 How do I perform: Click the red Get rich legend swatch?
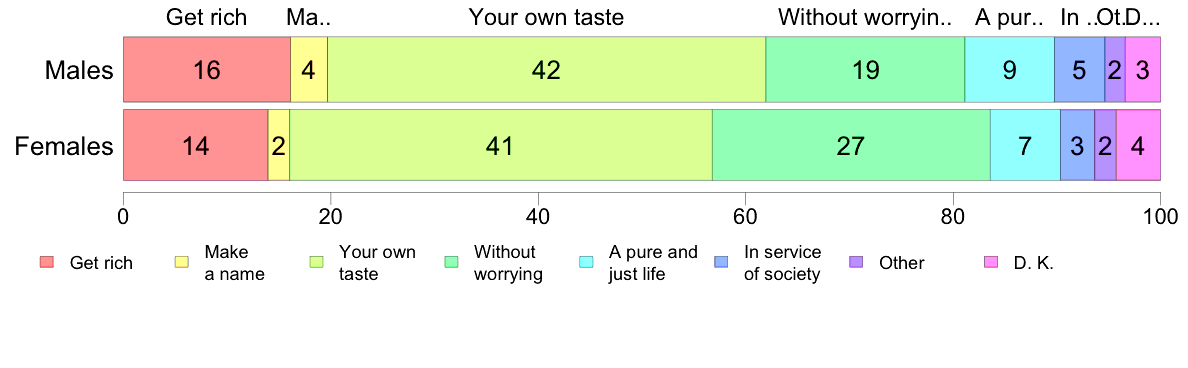point(46,263)
